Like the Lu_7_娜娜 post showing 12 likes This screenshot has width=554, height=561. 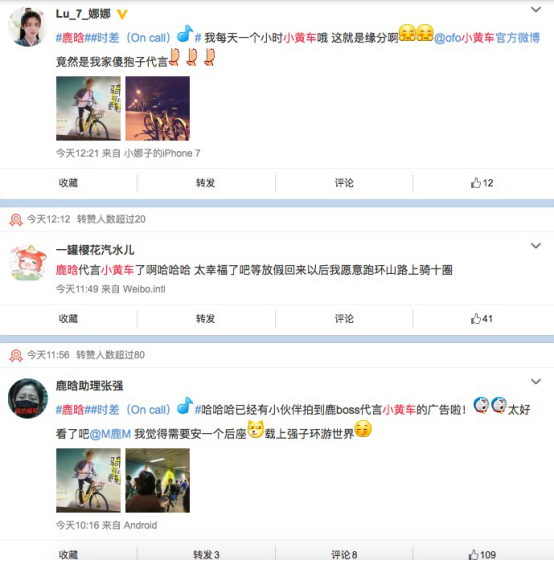pyautogui.click(x=482, y=183)
